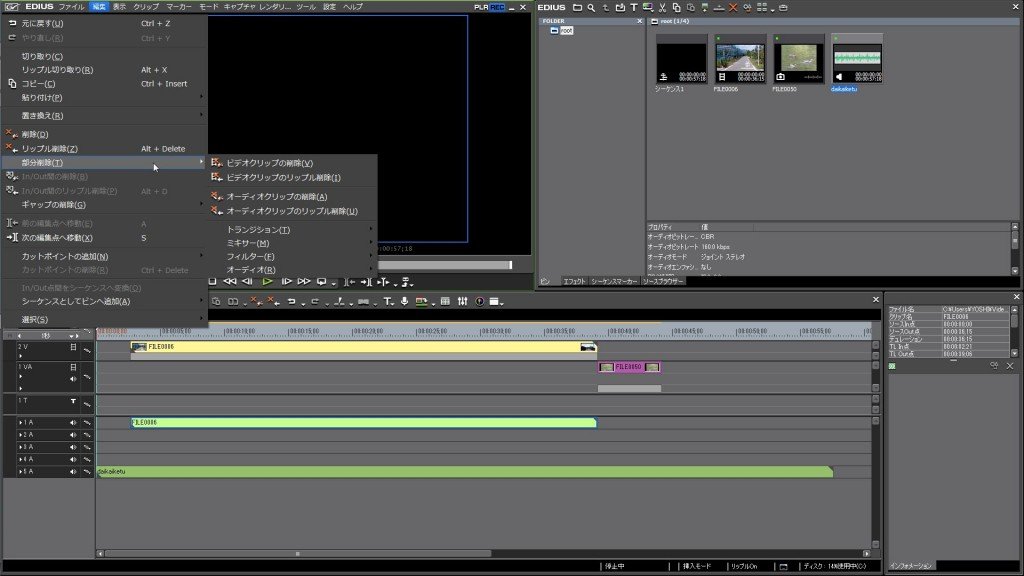
Task: Expand ミキサー(M) submenu
Action: [x=292, y=243]
